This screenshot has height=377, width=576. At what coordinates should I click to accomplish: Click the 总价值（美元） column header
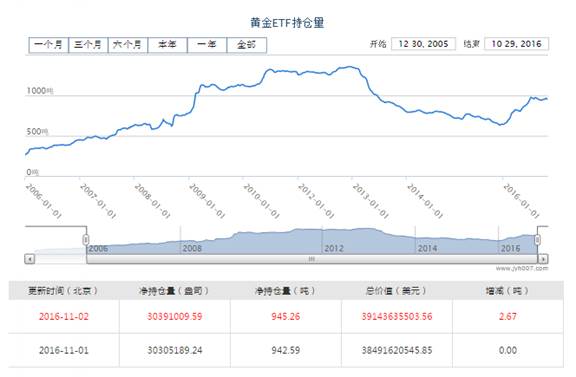(396, 291)
